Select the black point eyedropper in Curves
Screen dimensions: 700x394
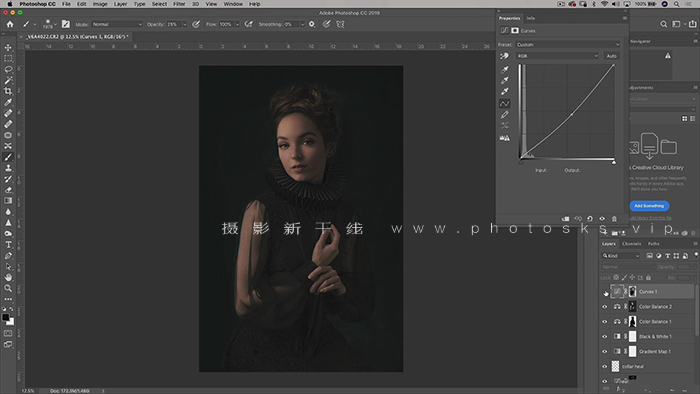point(504,70)
